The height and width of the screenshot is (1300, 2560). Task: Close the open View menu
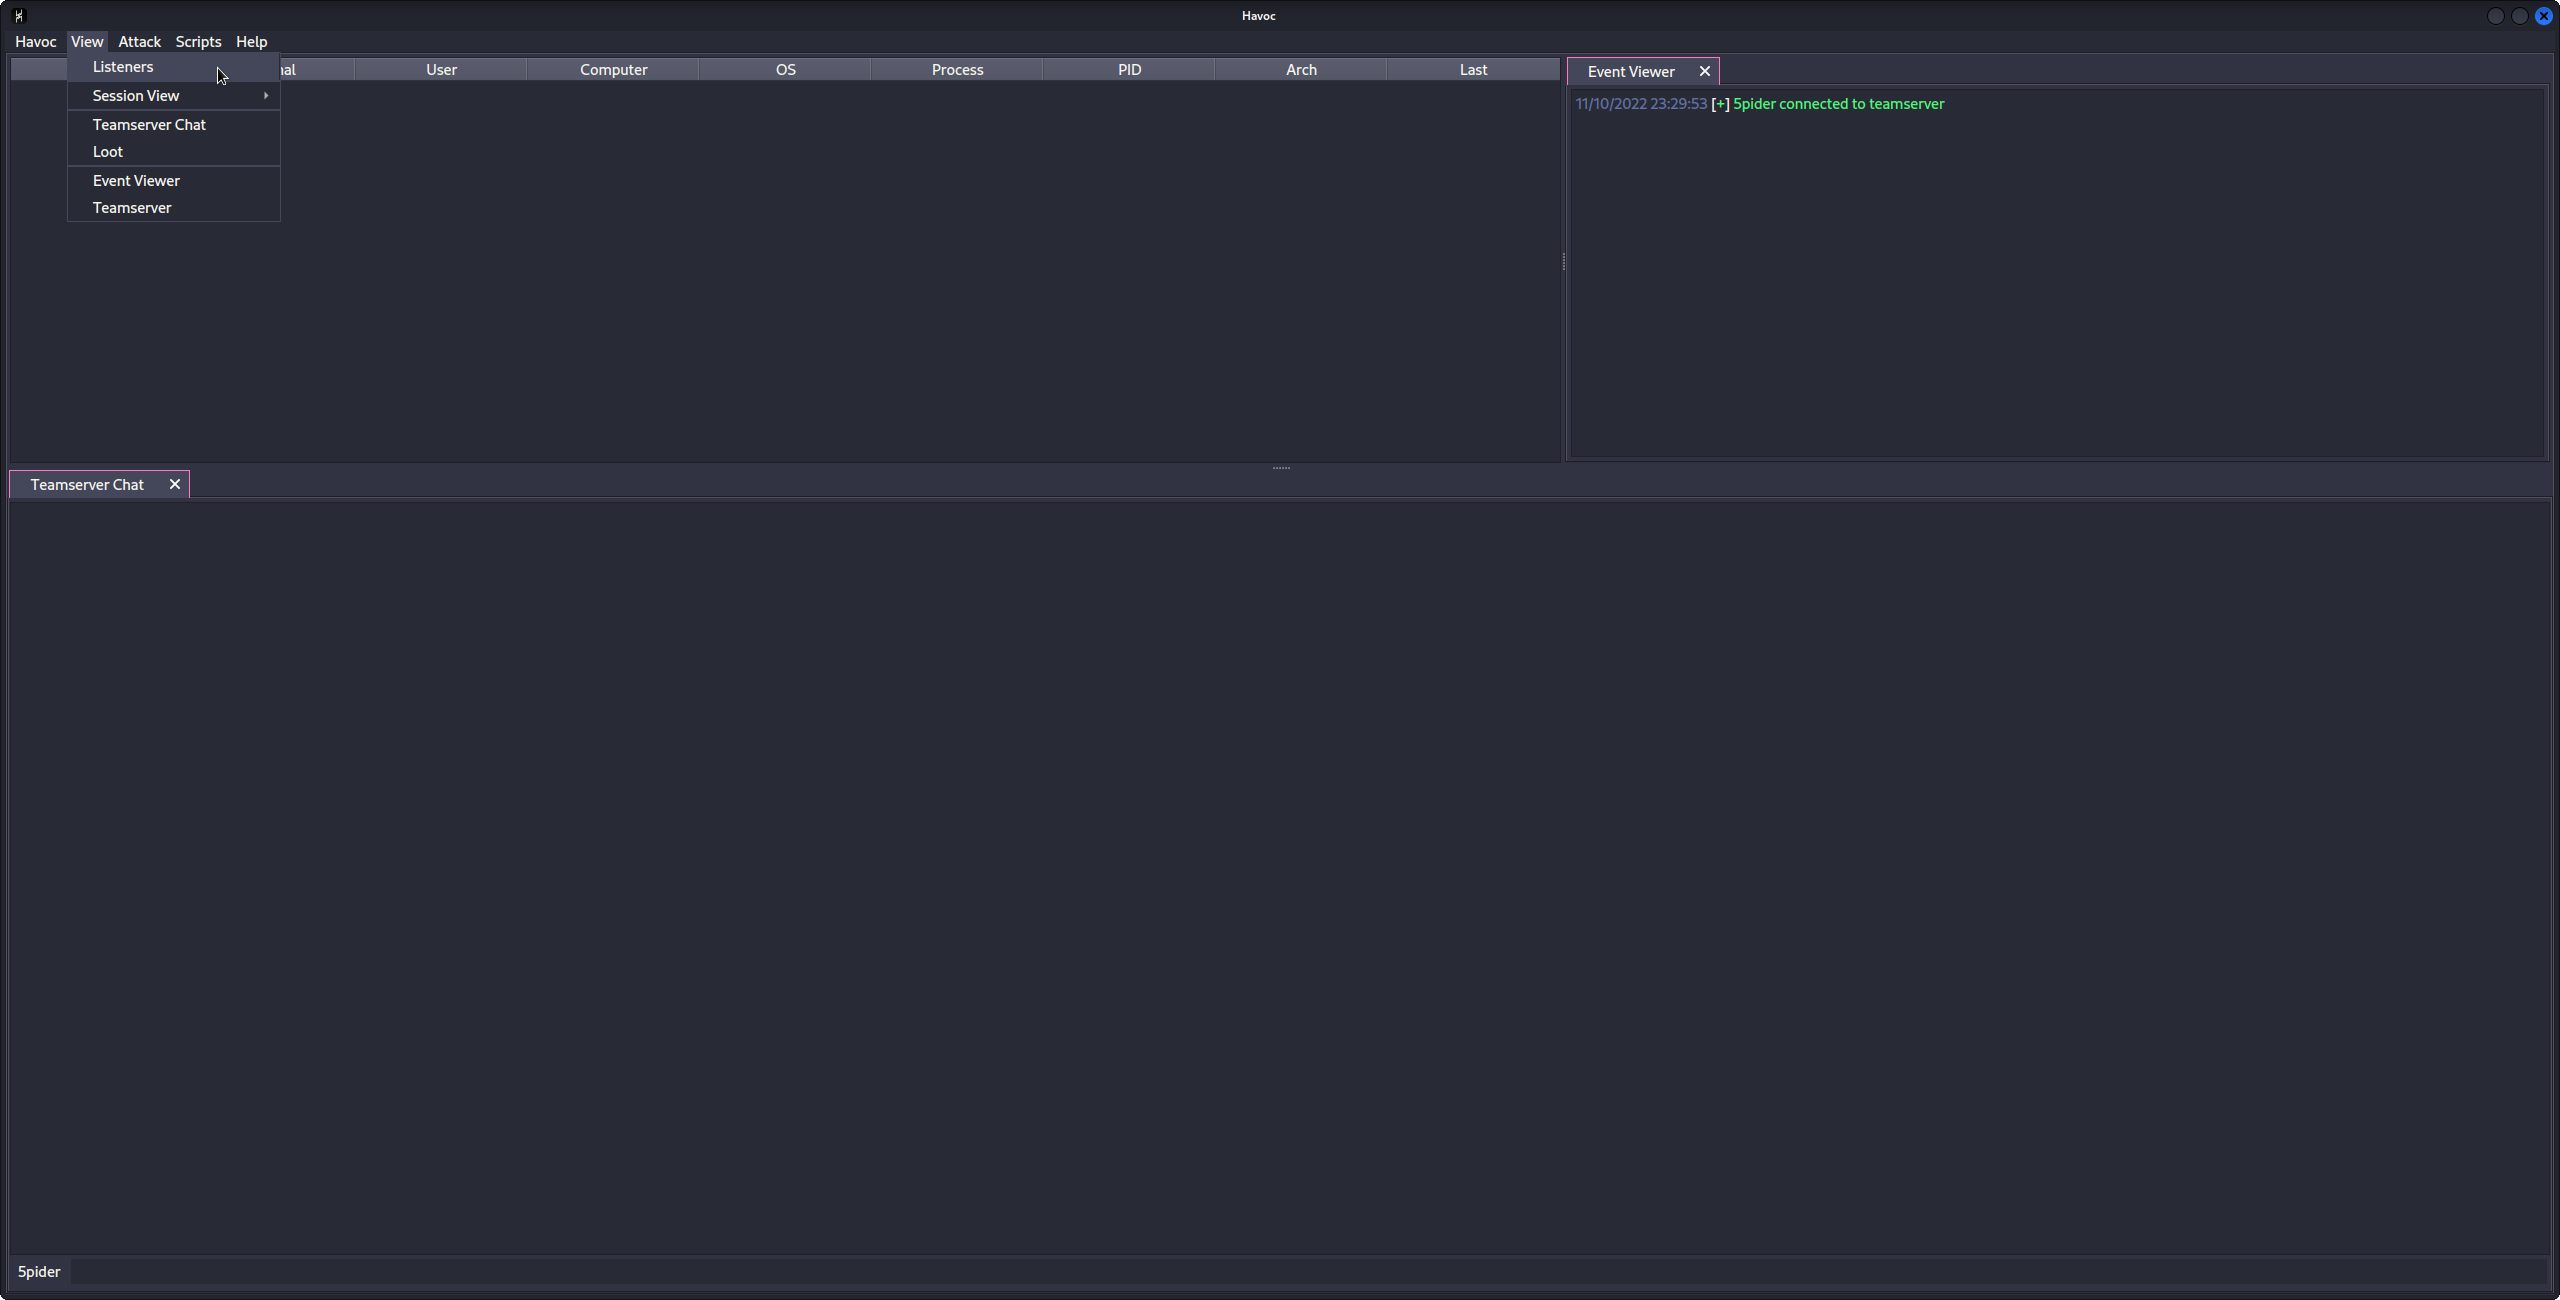[87, 42]
